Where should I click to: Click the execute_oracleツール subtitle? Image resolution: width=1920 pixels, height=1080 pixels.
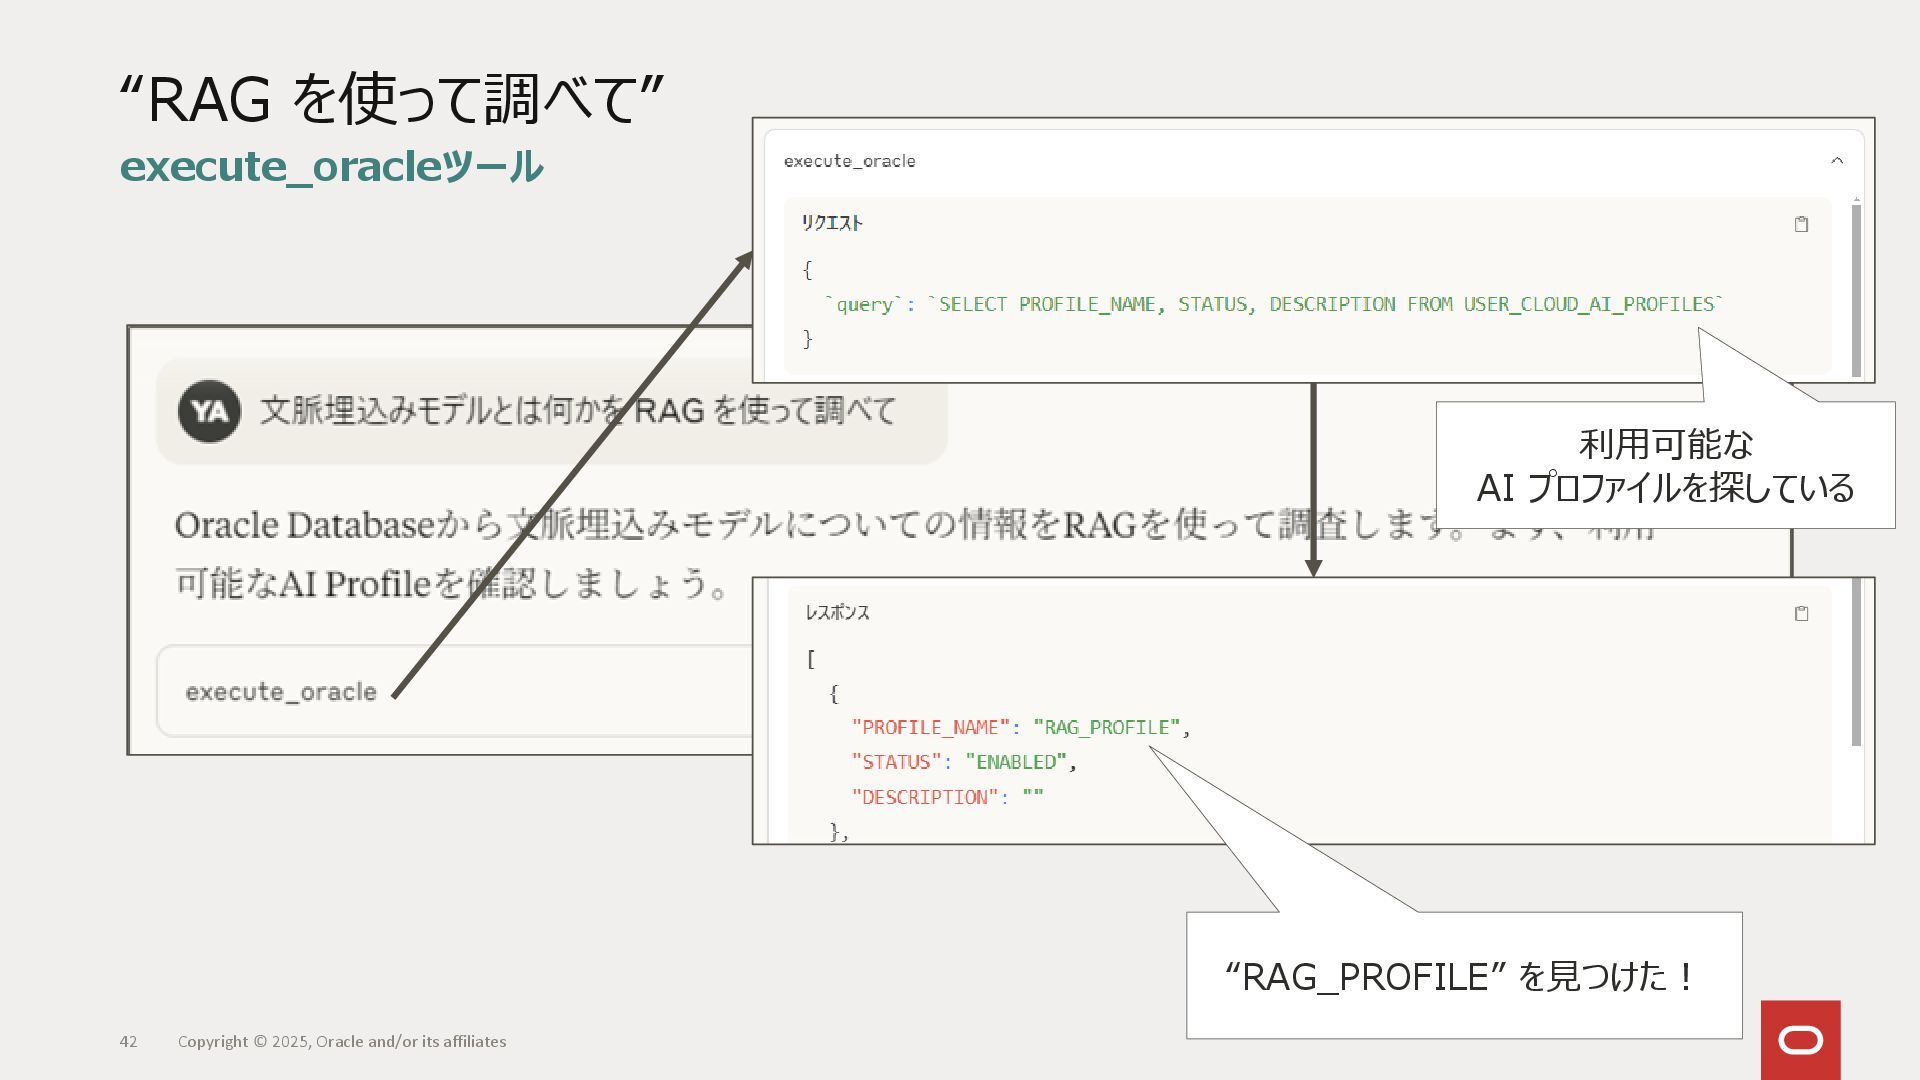(x=331, y=166)
